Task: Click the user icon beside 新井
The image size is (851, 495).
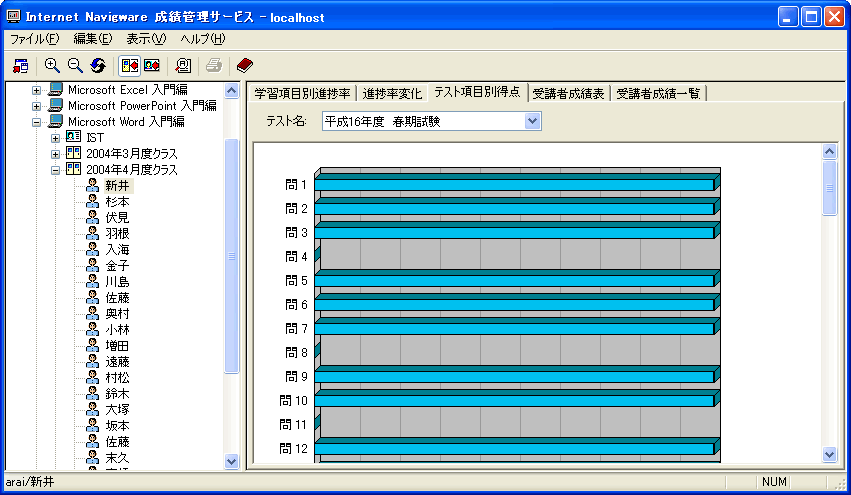Action: 93,185
